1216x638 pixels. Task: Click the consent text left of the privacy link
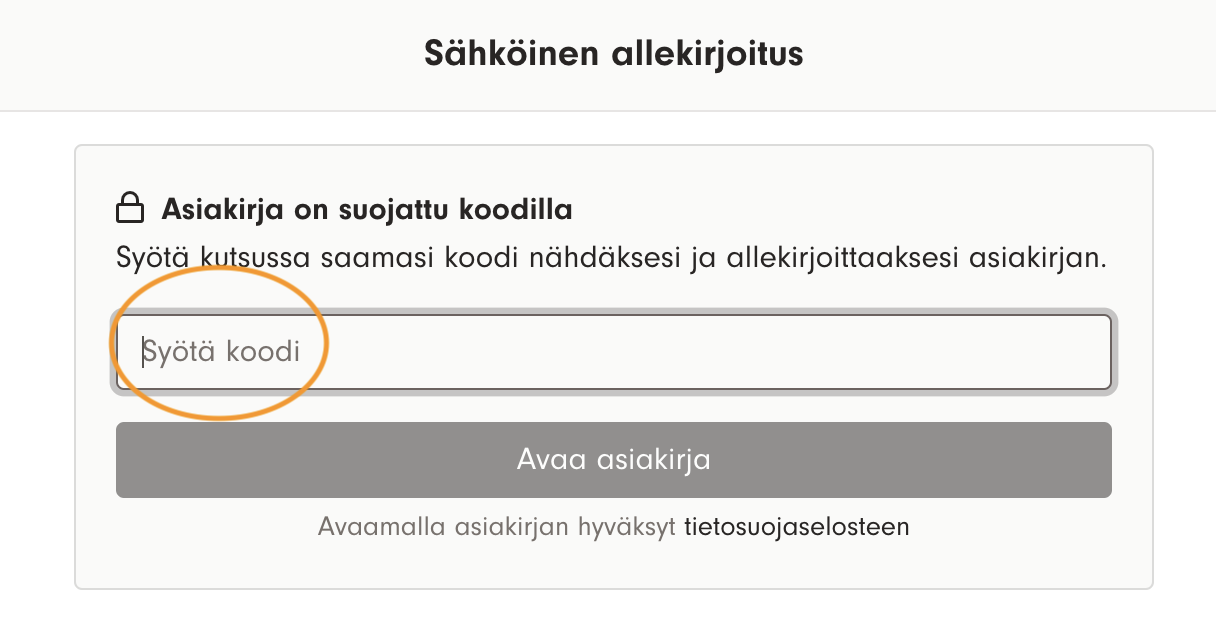(x=497, y=527)
